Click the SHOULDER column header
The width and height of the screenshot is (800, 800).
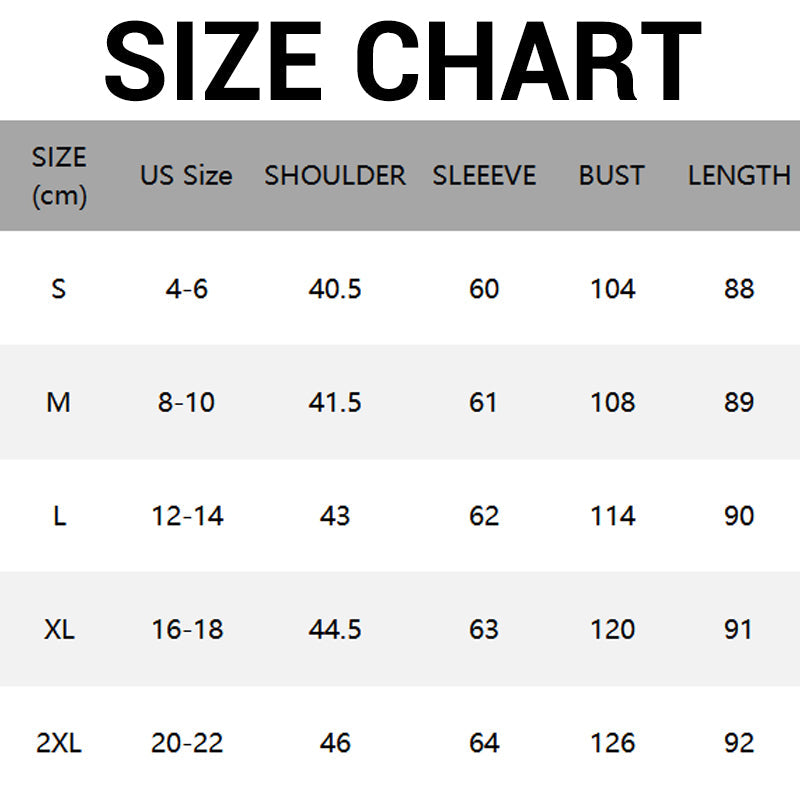(x=335, y=176)
